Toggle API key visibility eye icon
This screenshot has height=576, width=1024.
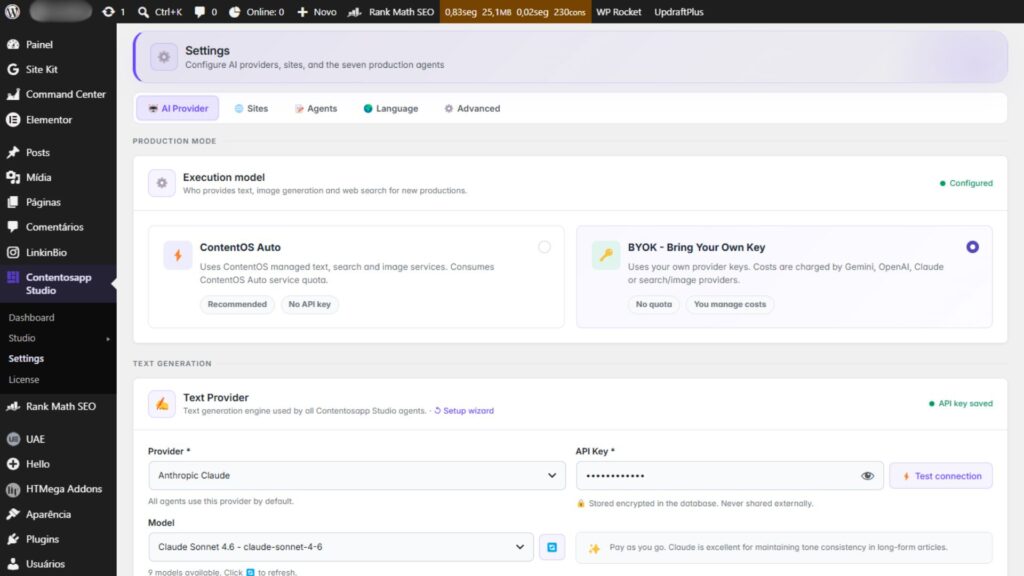[867, 476]
